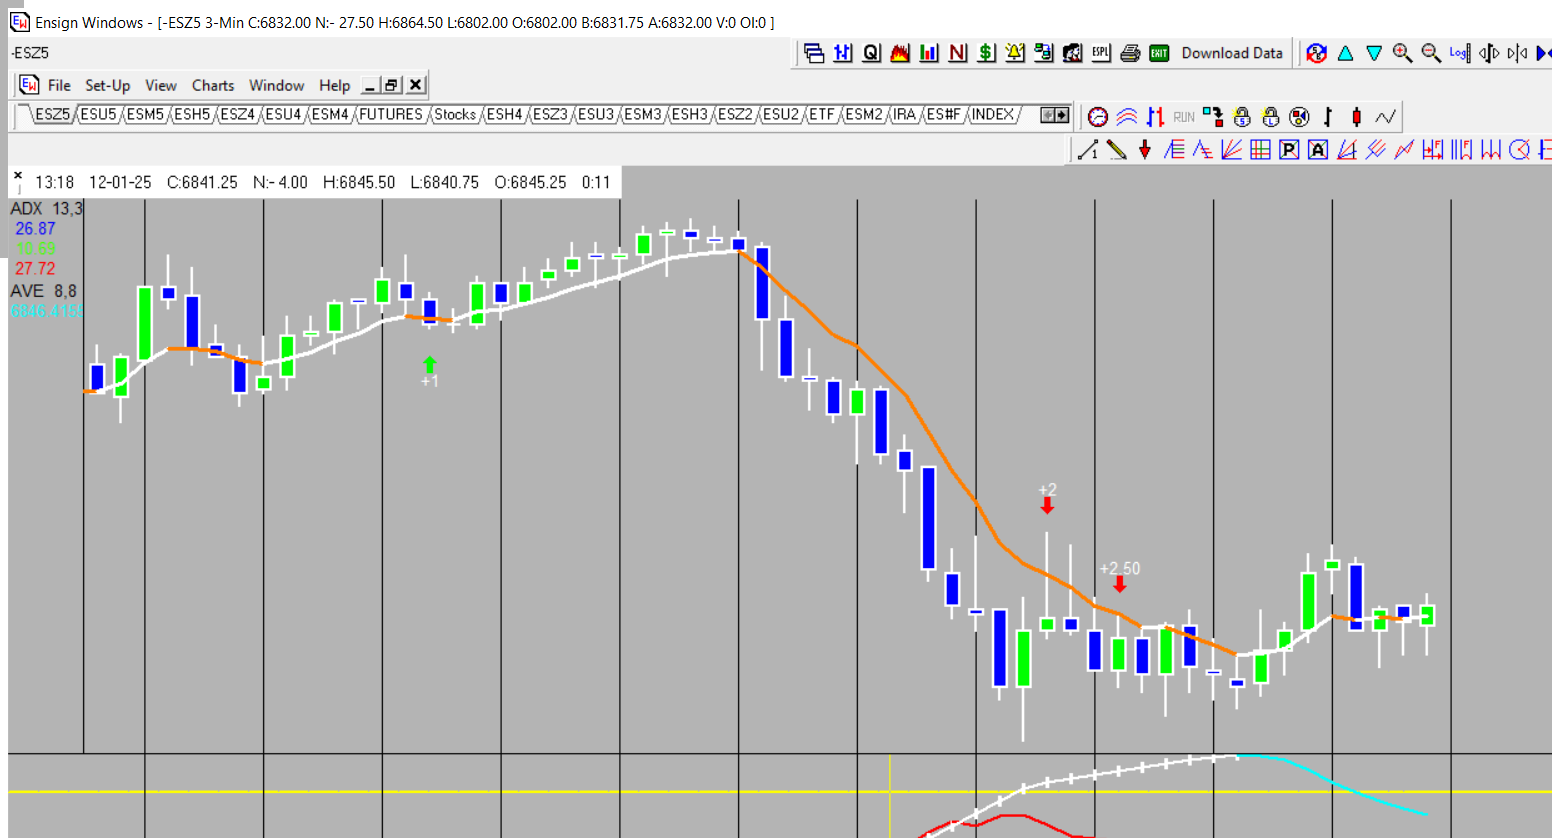Toggle the line chart style icon
Viewport: 1552px width, 838px height.
(x=1385, y=117)
